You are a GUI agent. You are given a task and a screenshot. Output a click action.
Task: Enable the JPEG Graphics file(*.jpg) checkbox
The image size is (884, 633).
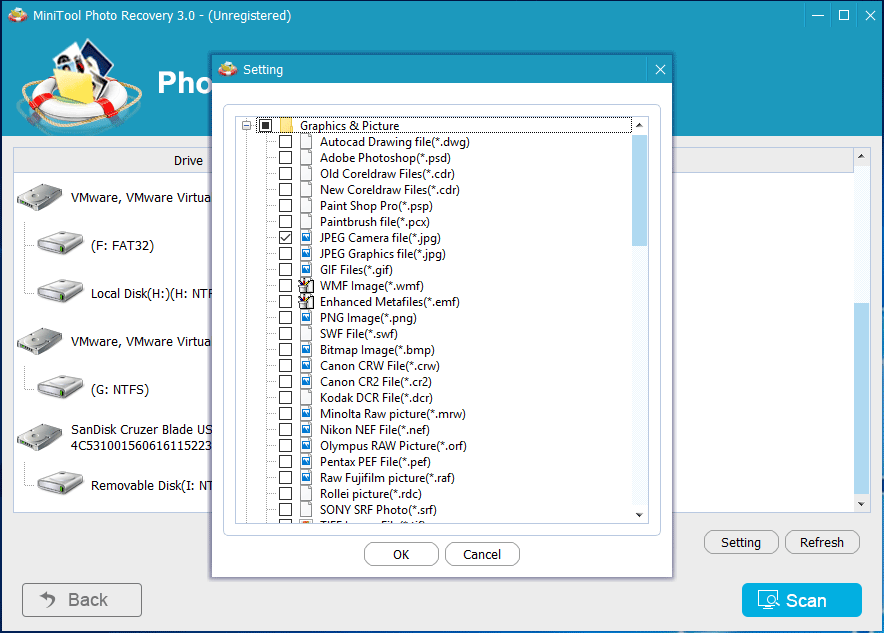coord(286,254)
